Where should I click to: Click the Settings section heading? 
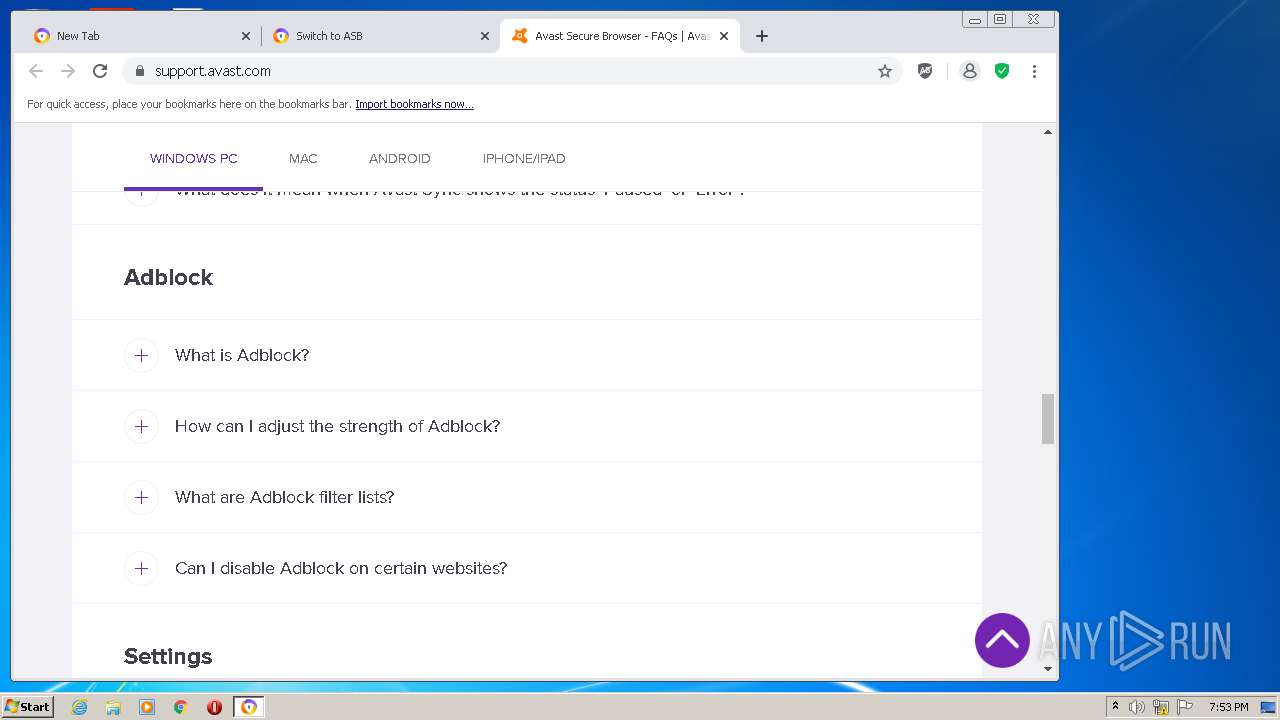pos(168,656)
